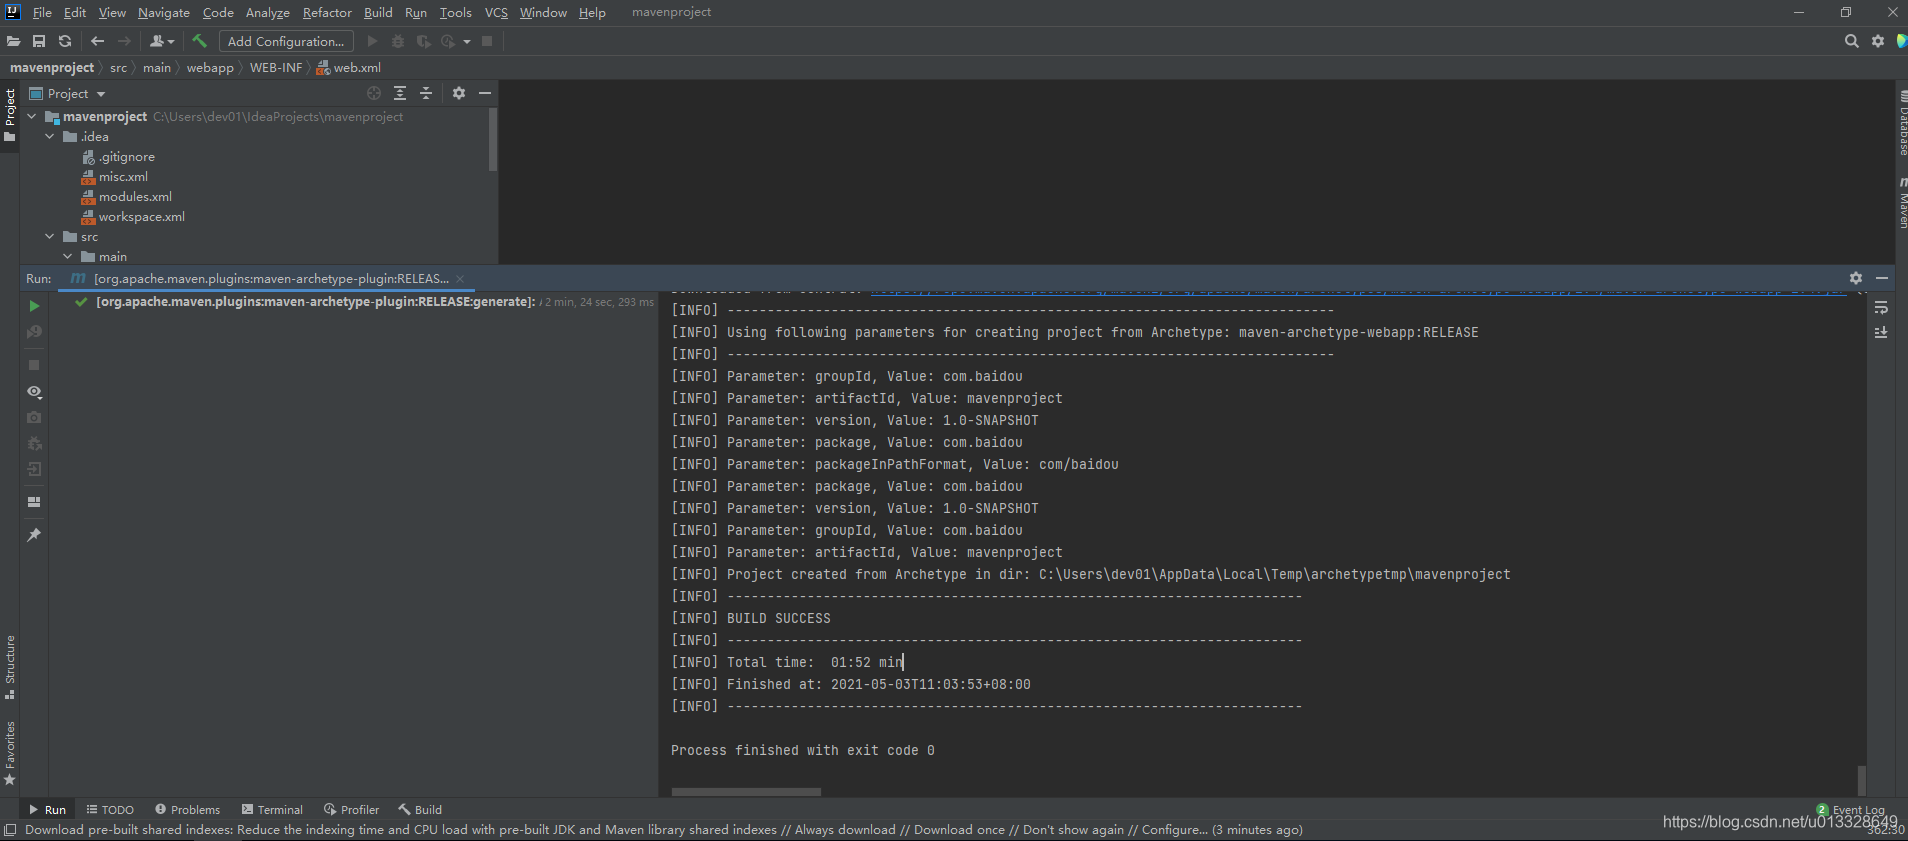Click the green Build hammer icon
This screenshot has height=841, width=1908.
pyautogui.click(x=200, y=41)
